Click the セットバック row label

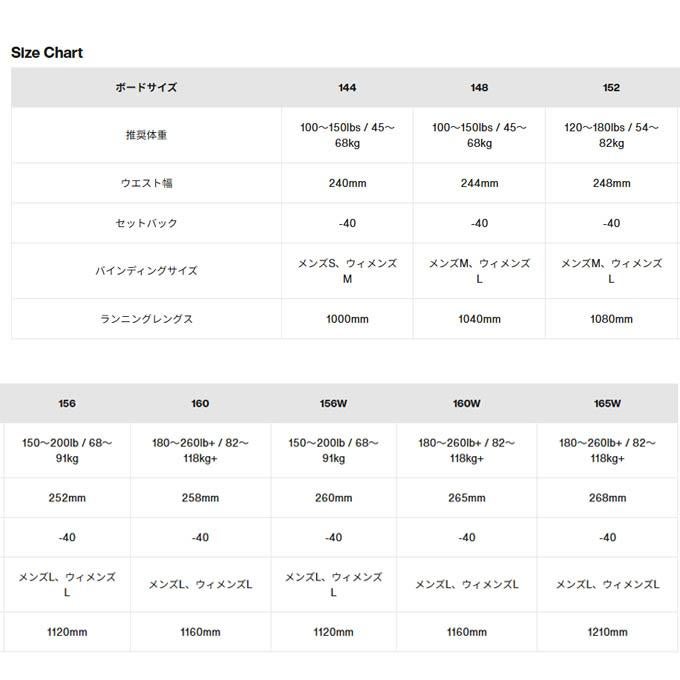[x=145, y=223]
